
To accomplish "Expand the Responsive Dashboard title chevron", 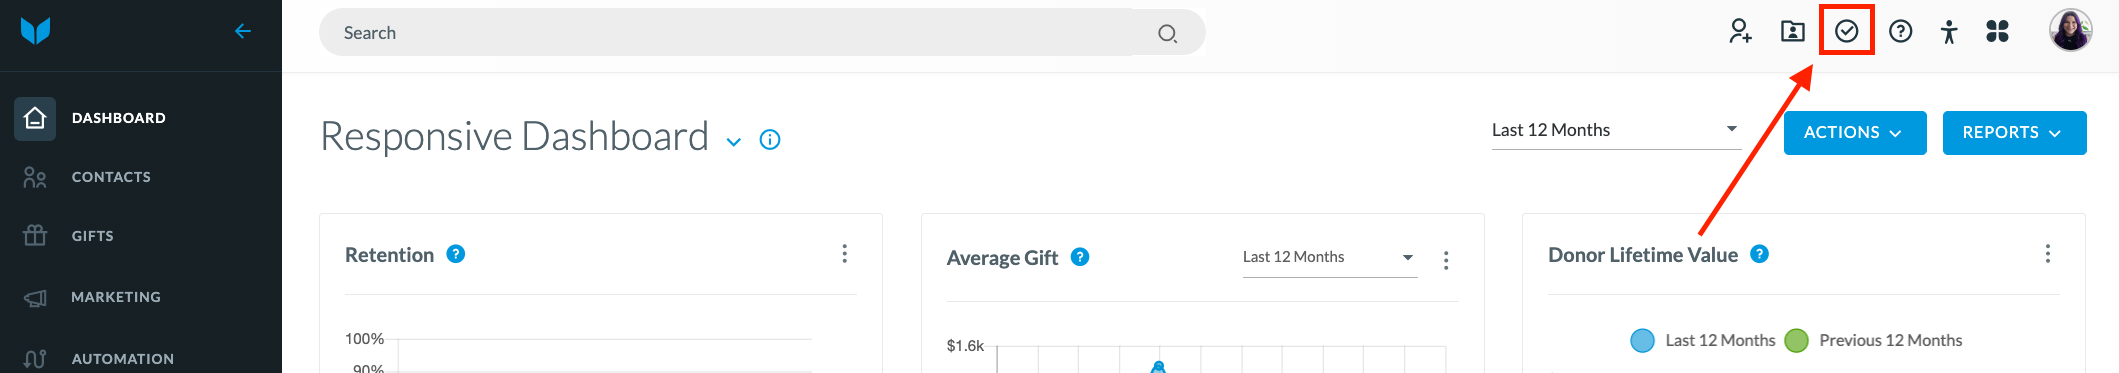I will [734, 142].
